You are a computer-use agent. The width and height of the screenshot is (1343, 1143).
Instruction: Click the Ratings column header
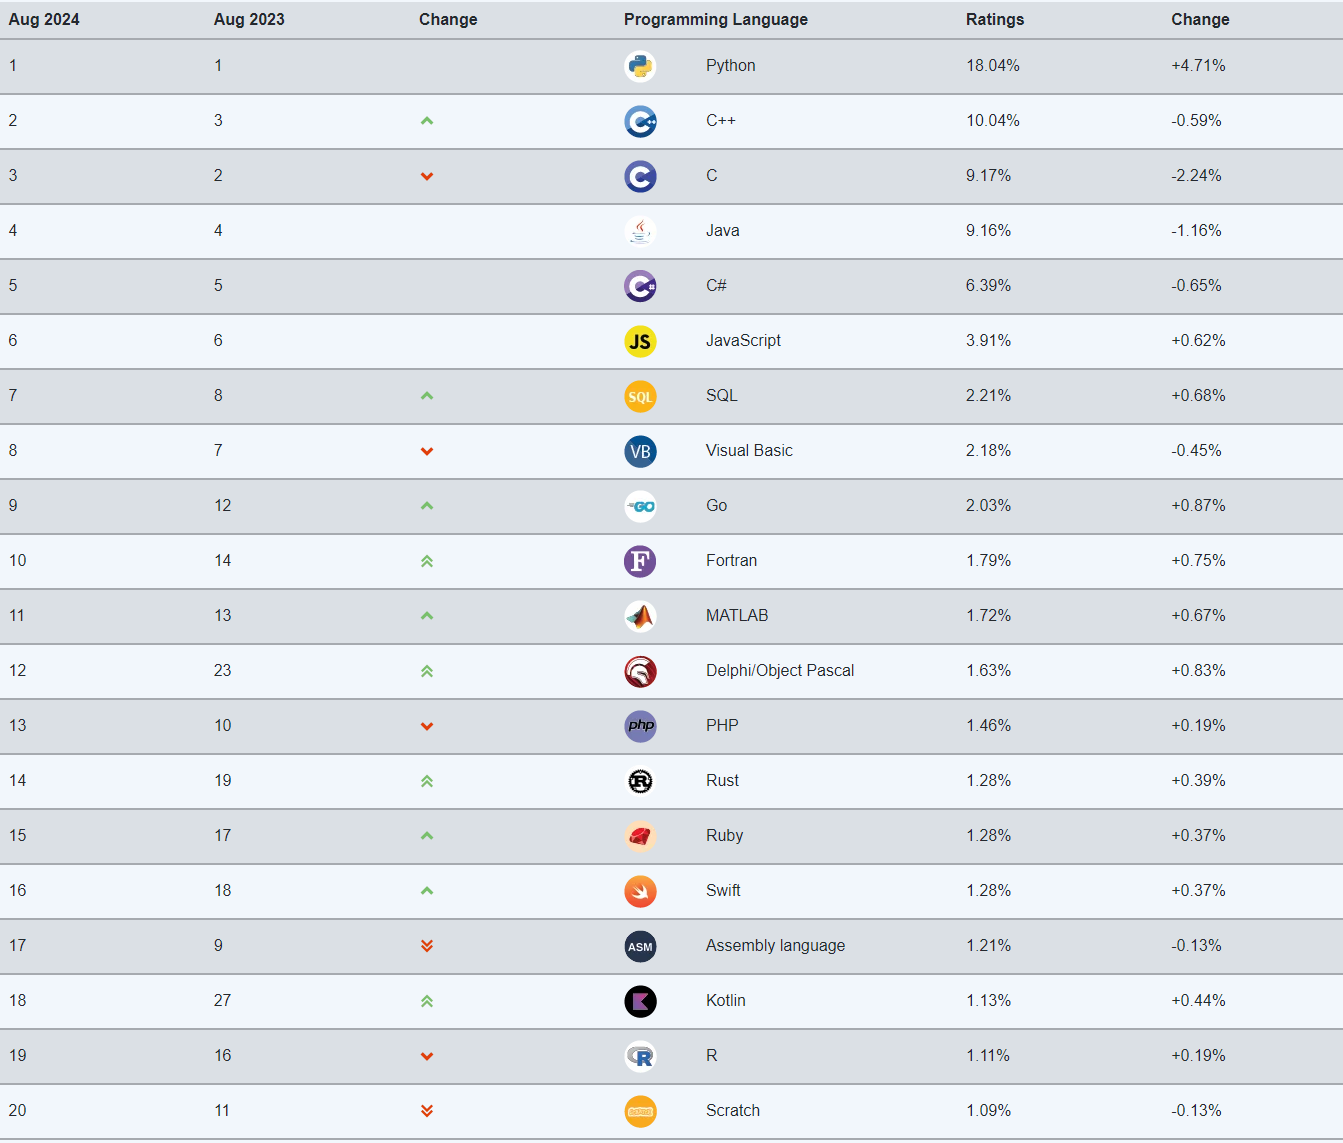click(x=995, y=19)
